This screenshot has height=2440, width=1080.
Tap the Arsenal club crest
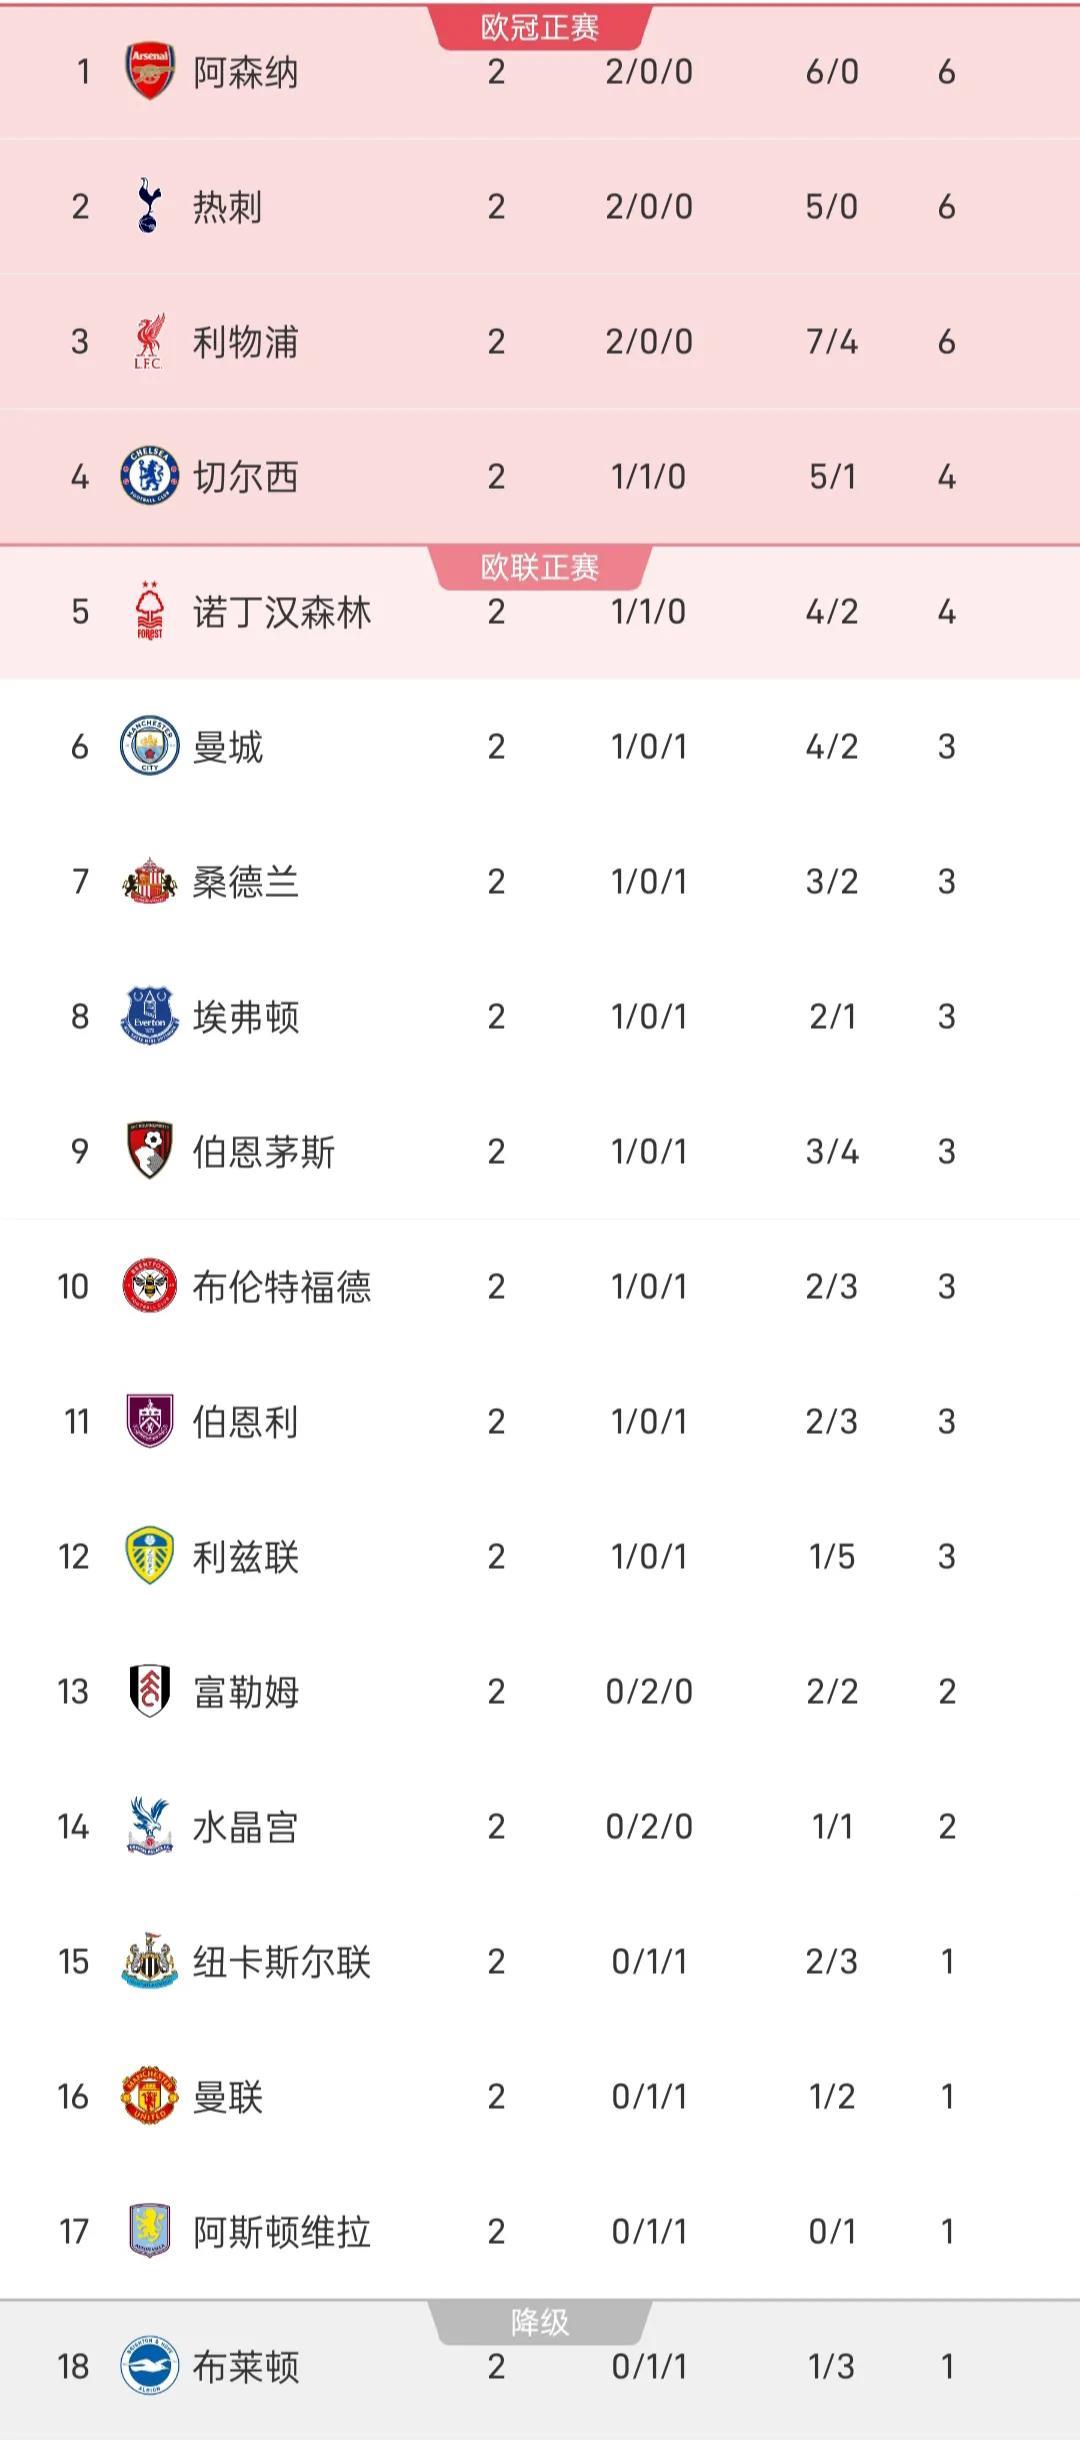point(149,72)
